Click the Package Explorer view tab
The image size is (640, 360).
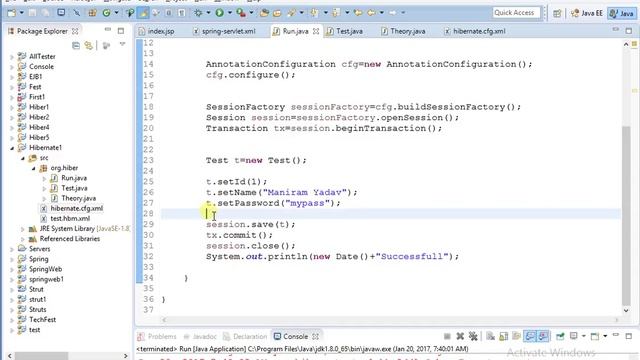[x=43, y=31]
